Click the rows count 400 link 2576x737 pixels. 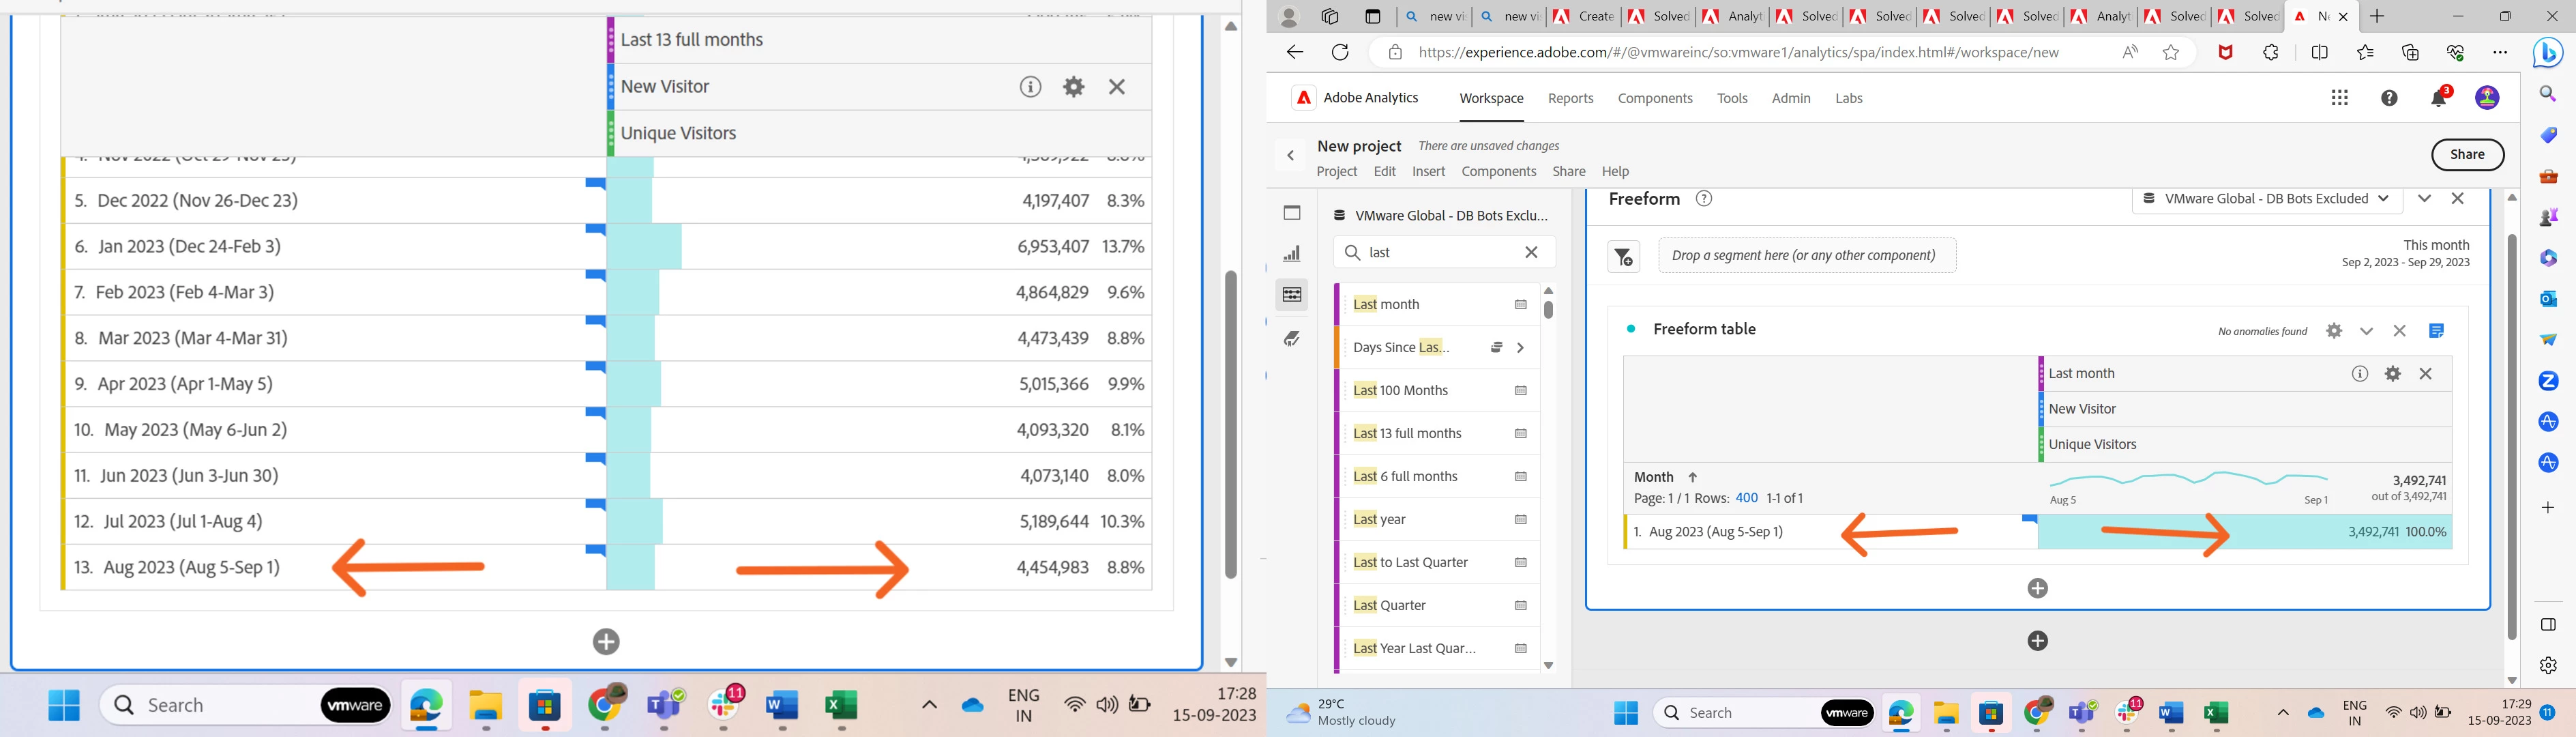(1746, 498)
